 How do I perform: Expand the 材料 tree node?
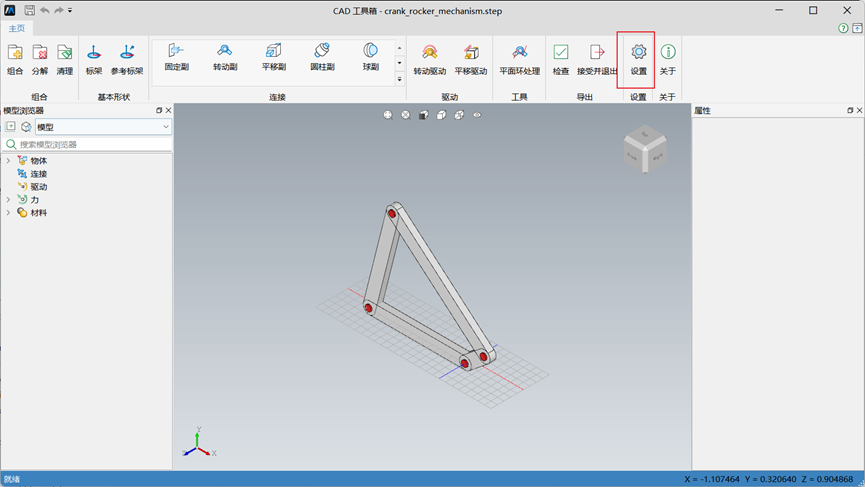(x=8, y=212)
